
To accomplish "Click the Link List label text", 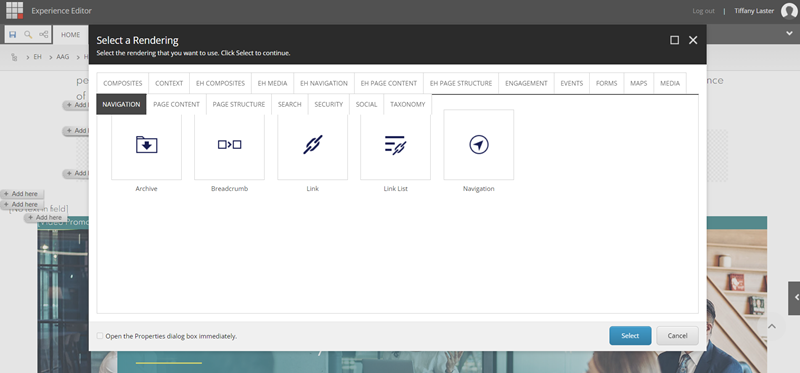I will [x=395, y=189].
